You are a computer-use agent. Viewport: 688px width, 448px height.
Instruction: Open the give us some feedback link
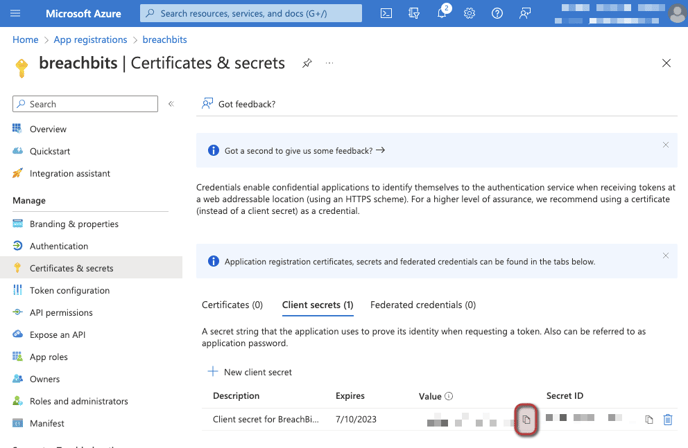pos(305,151)
